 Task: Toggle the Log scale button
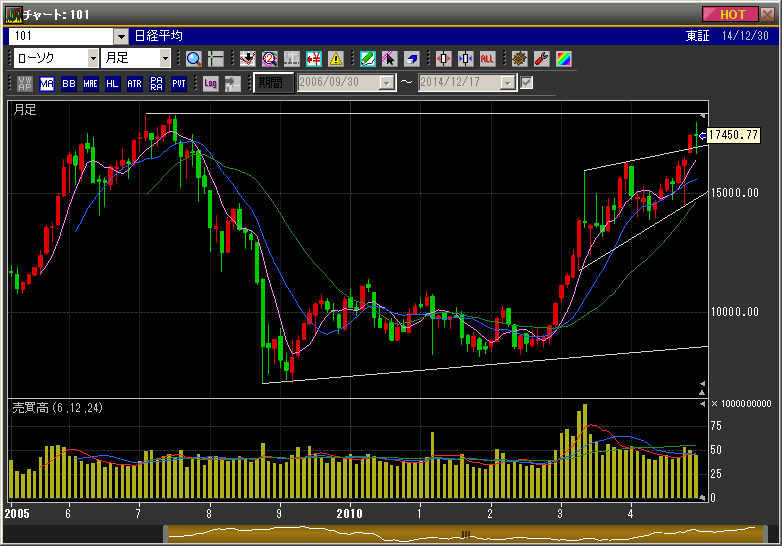point(210,83)
